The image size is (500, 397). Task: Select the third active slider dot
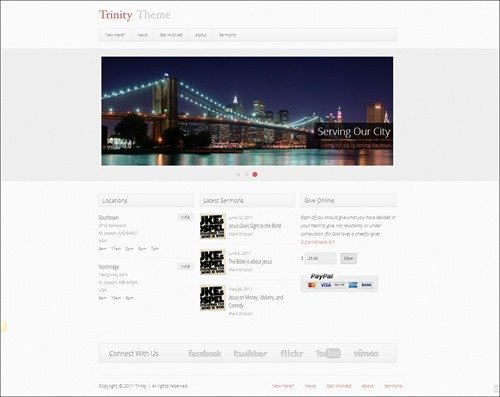pos(255,174)
